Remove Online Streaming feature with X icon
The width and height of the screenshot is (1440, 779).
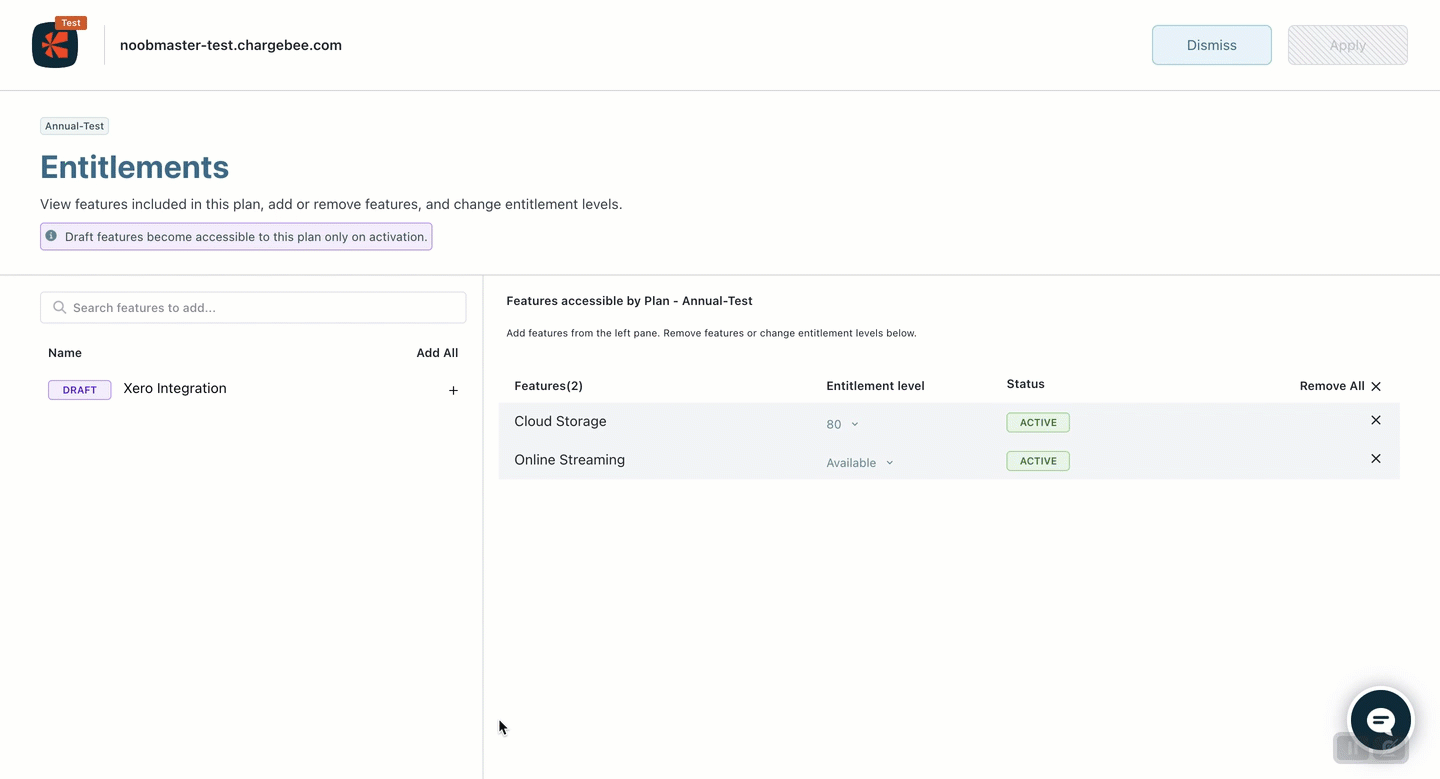pyautogui.click(x=1375, y=459)
